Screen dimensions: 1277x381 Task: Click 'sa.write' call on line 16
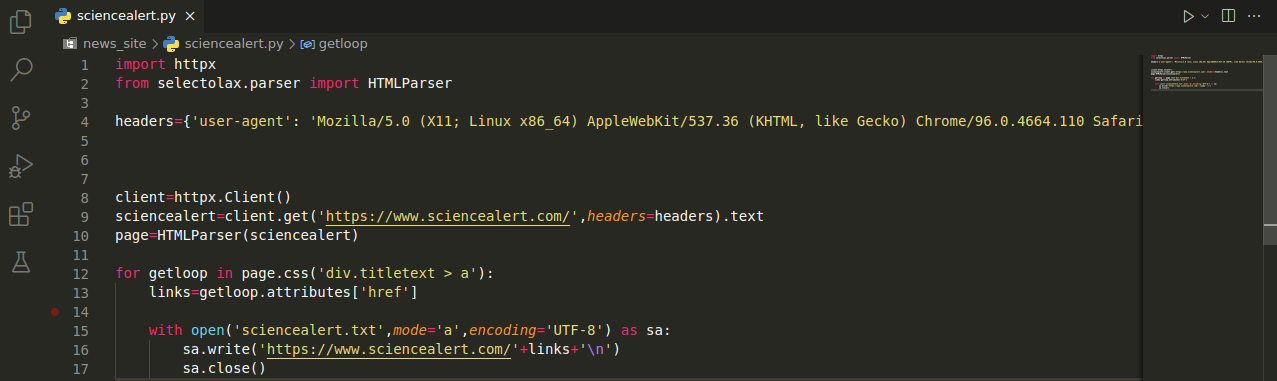216,350
